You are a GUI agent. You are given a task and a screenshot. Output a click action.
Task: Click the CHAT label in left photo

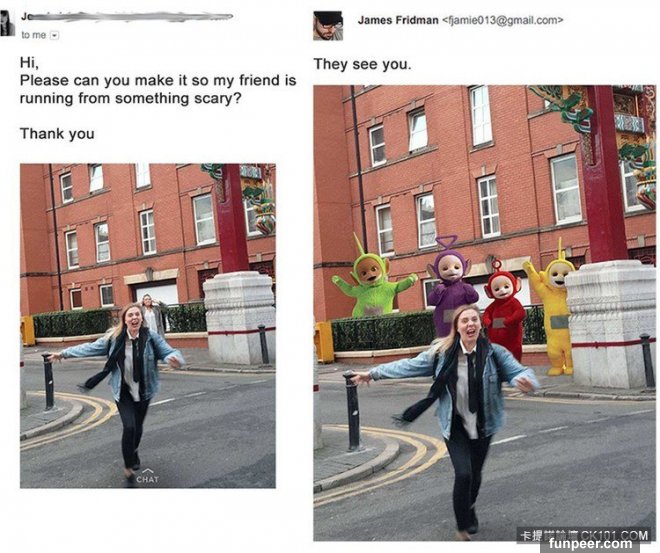[x=147, y=479]
